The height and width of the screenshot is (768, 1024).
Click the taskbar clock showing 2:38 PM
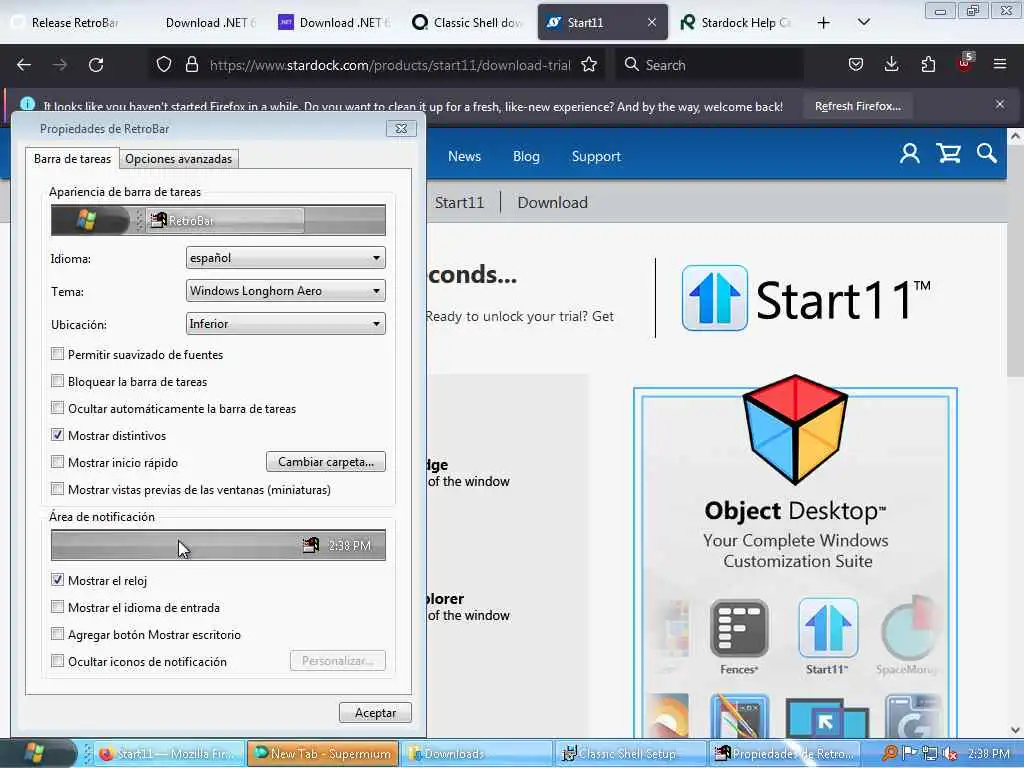(x=989, y=754)
